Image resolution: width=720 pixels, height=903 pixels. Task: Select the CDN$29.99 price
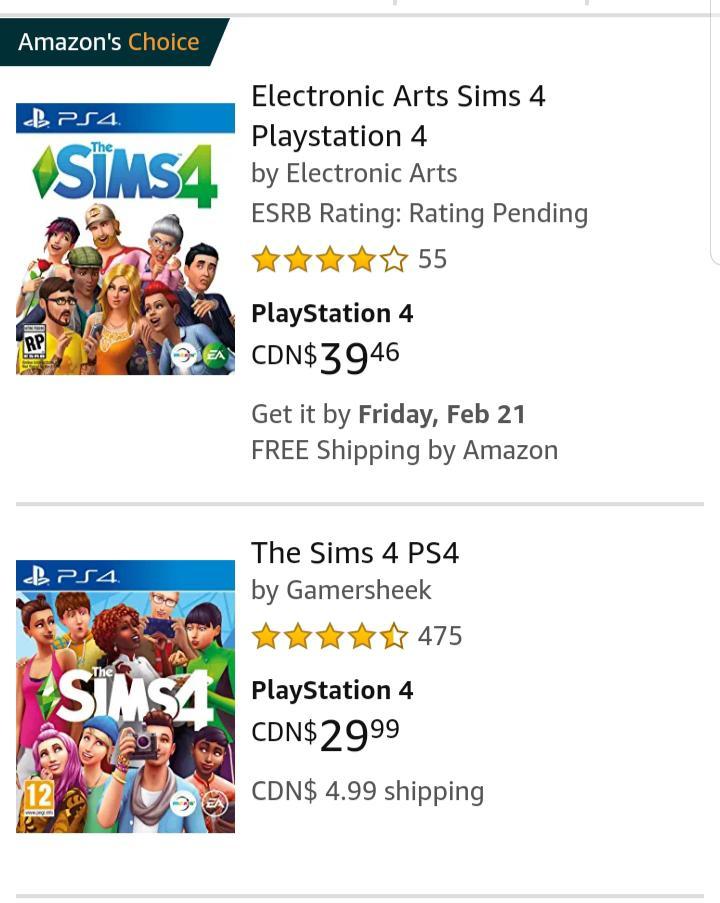[x=325, y=734]
